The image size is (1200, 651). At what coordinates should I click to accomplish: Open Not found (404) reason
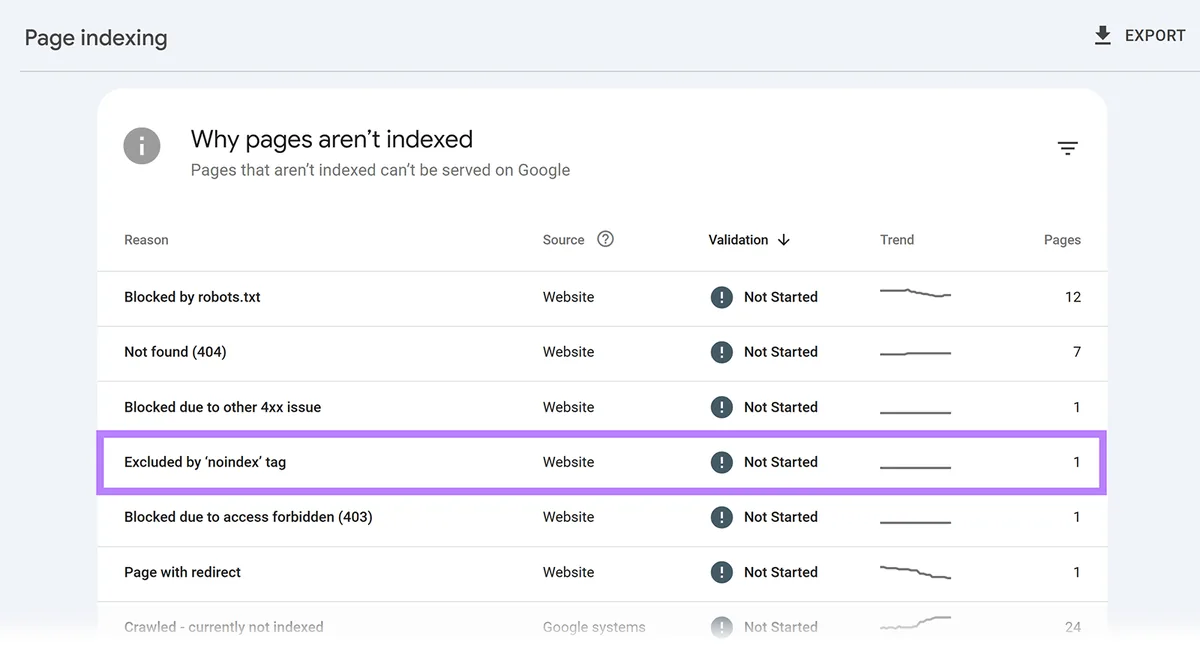pyautogui.click(x=175, y=352)
